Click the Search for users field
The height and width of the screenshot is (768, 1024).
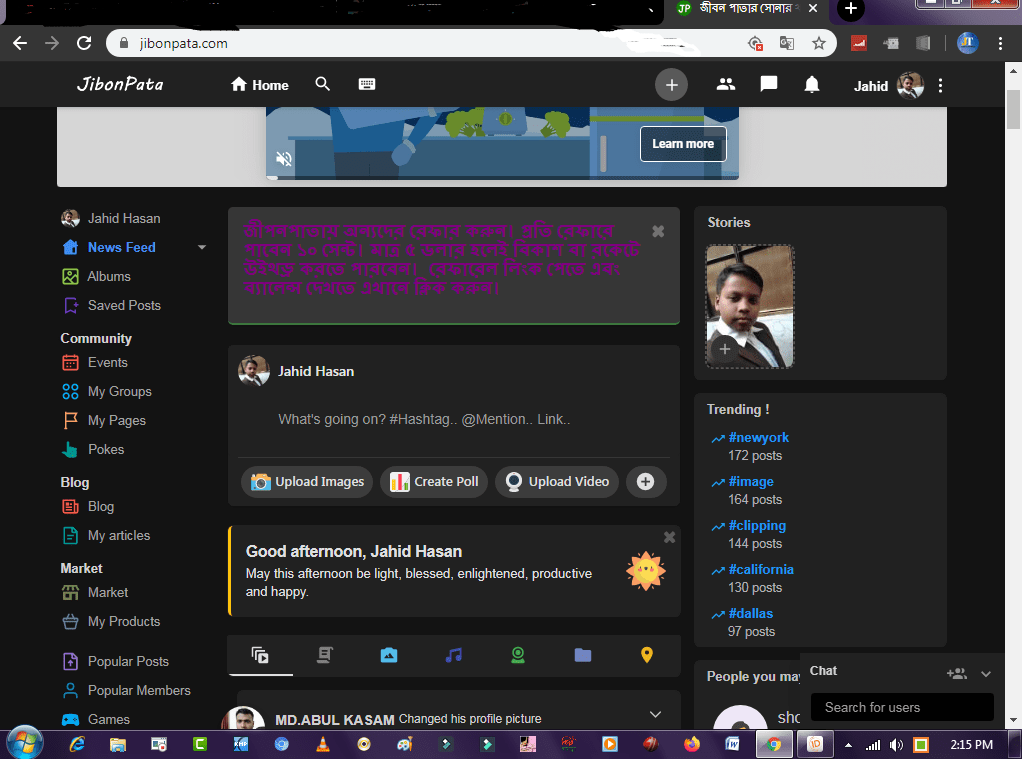(902, 708)
